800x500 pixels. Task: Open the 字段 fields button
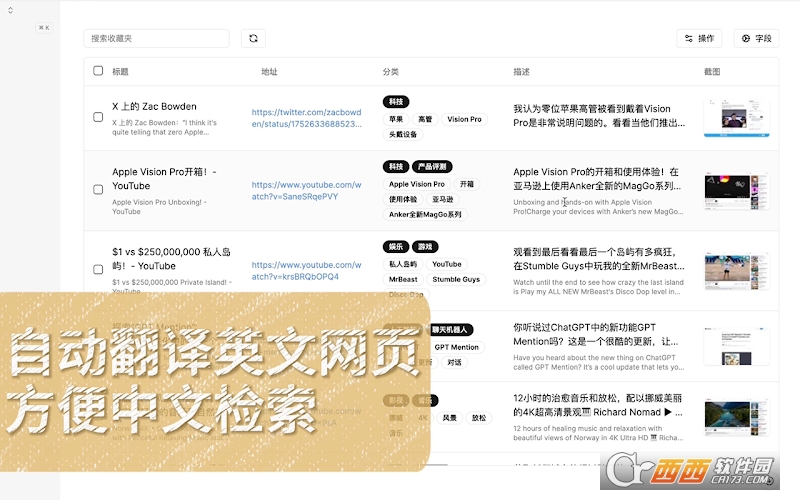tap(756, 38)
